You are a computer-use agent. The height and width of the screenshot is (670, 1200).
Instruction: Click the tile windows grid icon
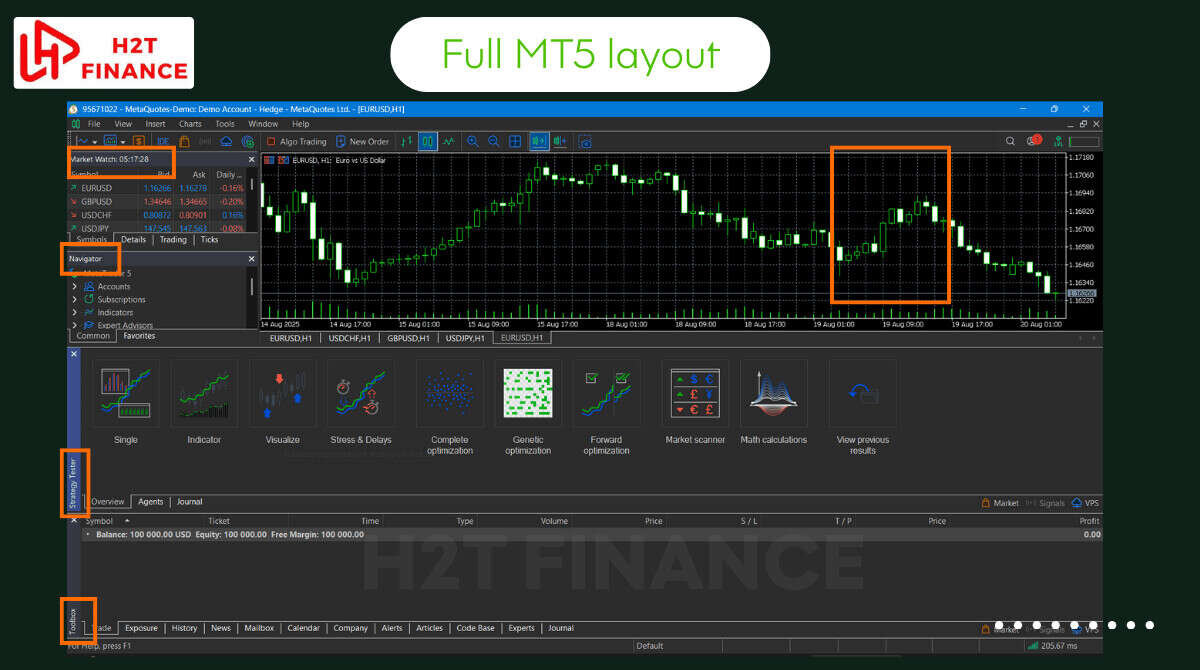click(515, 141)
